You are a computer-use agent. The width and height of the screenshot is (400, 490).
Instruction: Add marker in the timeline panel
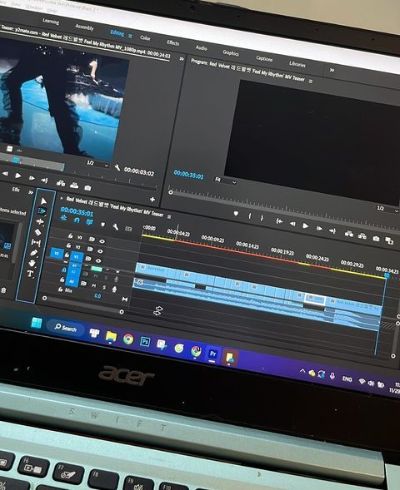103,225
